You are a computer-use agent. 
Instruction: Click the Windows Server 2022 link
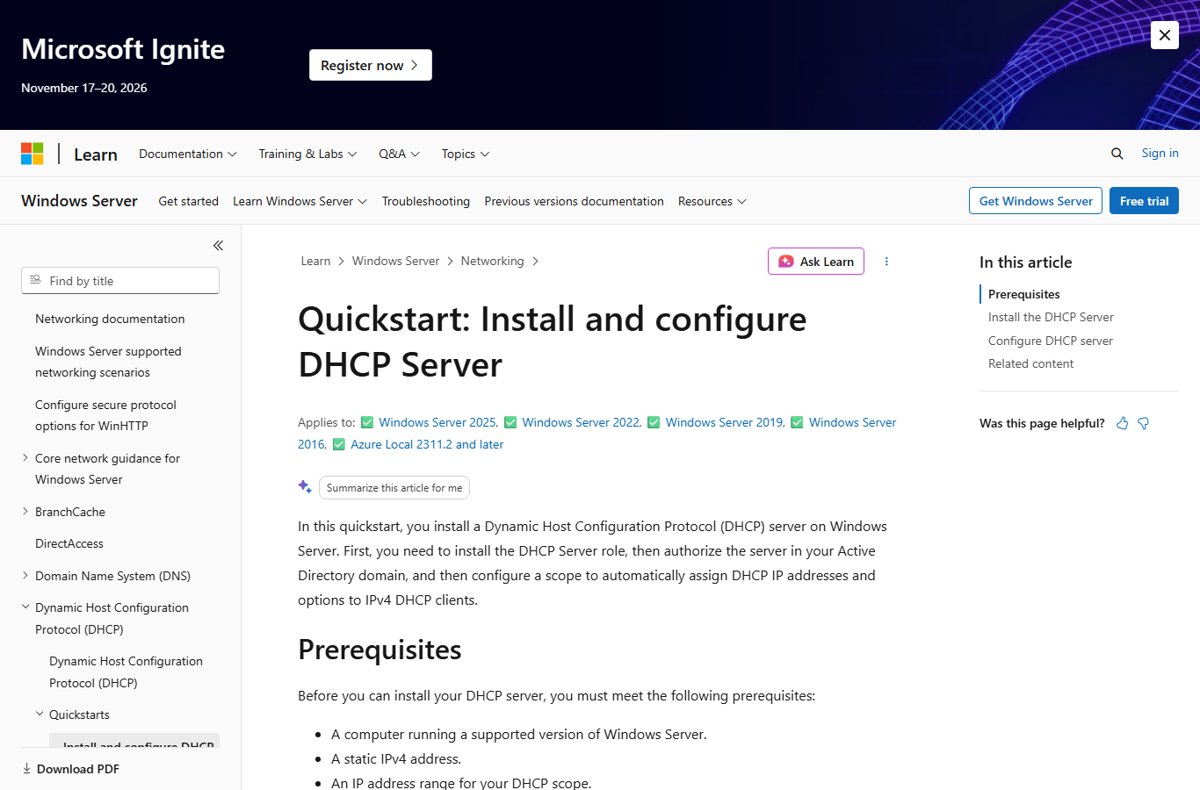(581, 423)
